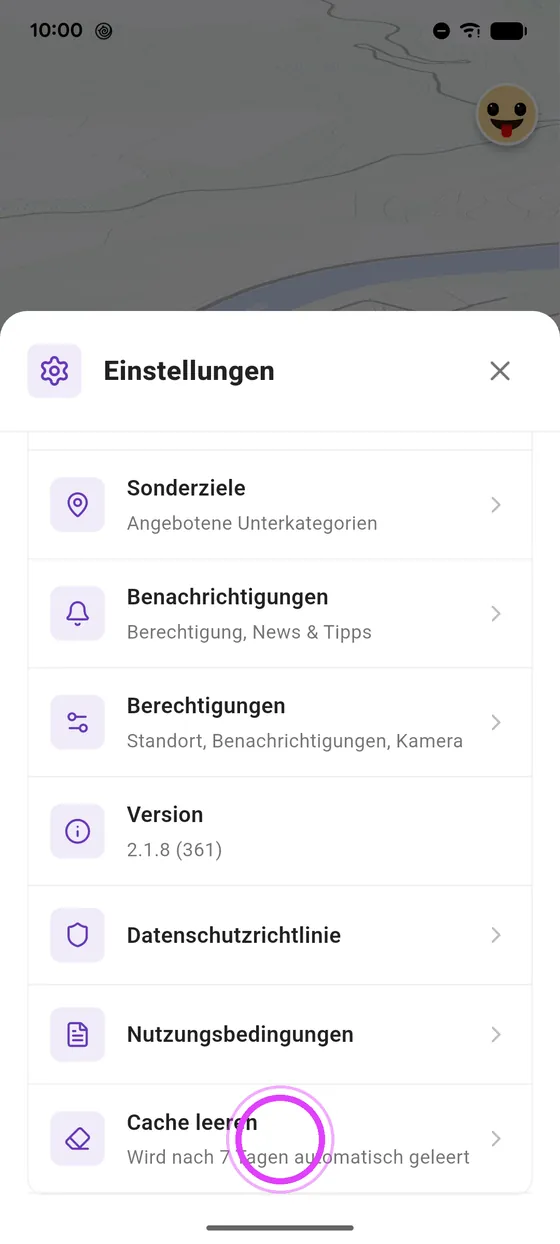Tap the Einstellungen gear icon
560x1244 pixels.
click(54, 371)
